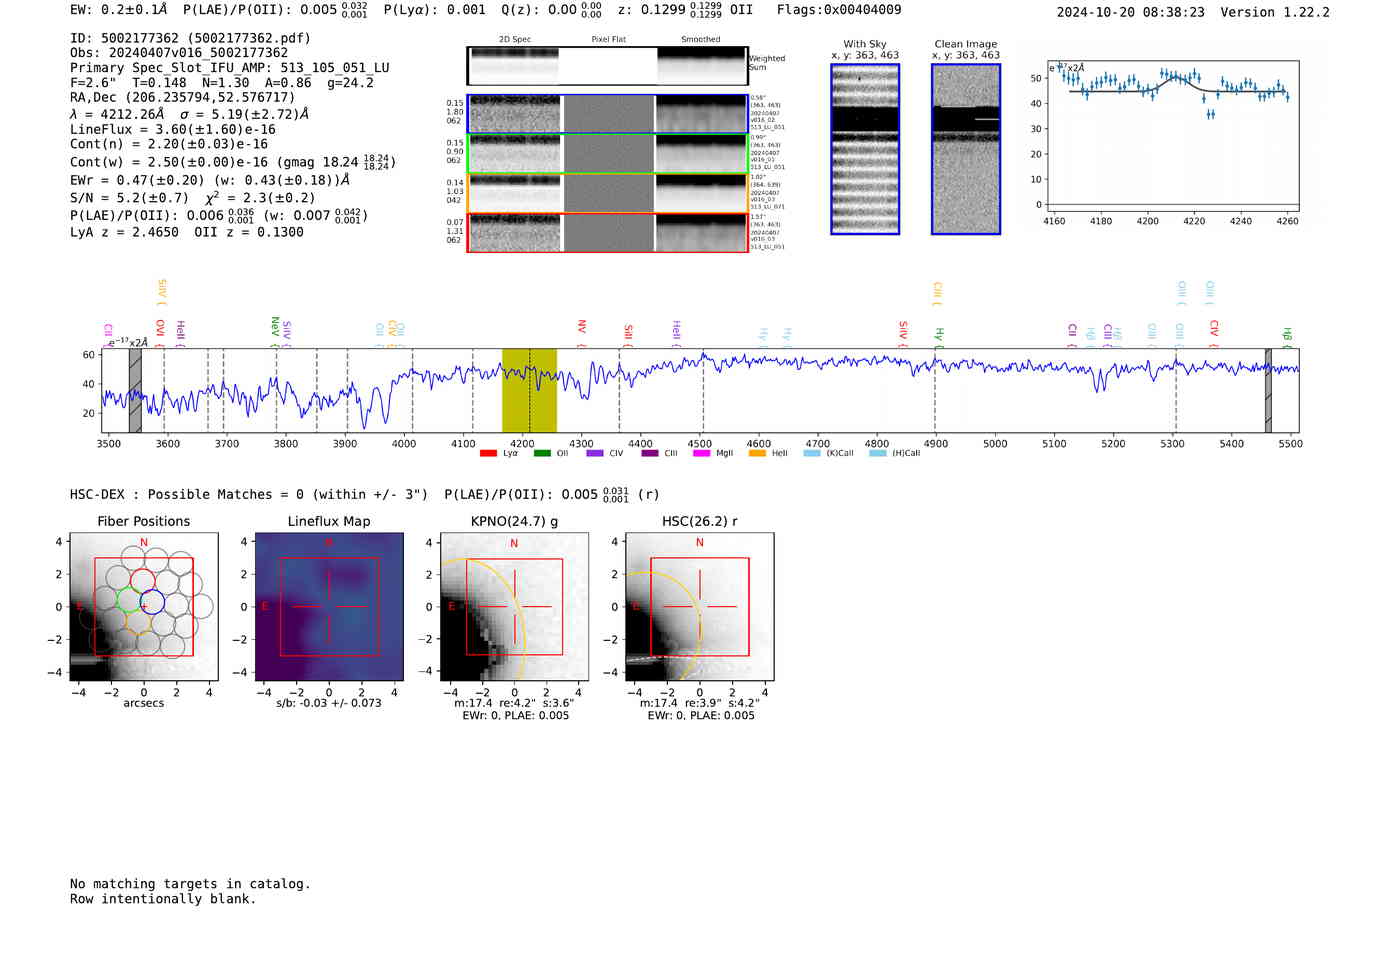Click the Gaussian fit emission line plot

1170,135
